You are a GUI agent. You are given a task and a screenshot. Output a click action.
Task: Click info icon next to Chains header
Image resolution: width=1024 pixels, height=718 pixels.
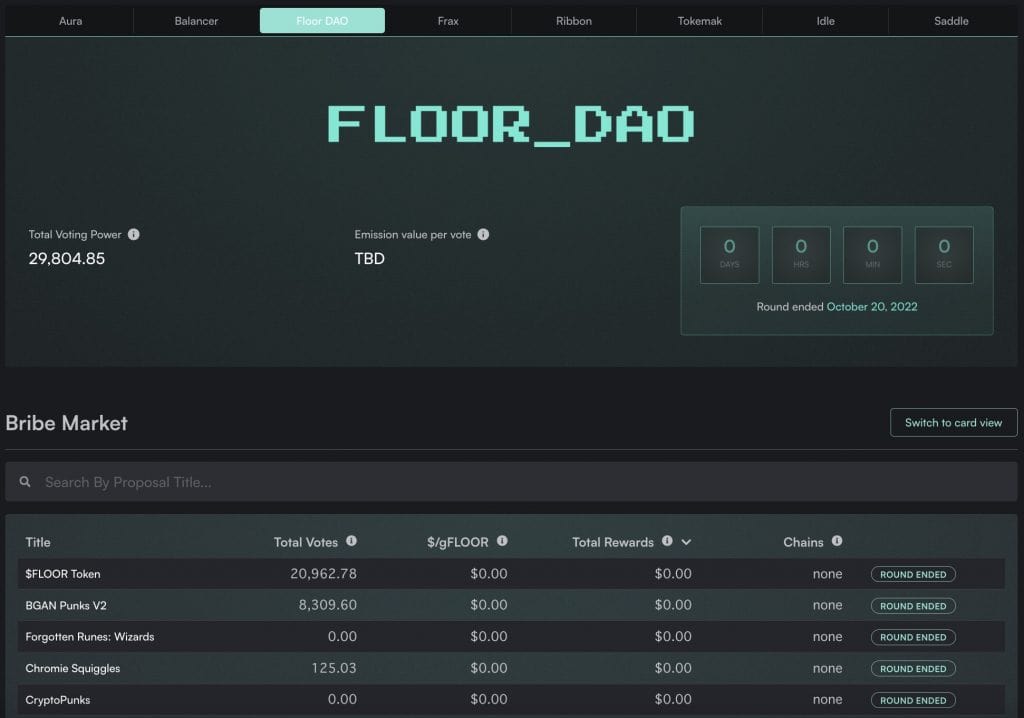pyautogui.click(x=837, y=541)
